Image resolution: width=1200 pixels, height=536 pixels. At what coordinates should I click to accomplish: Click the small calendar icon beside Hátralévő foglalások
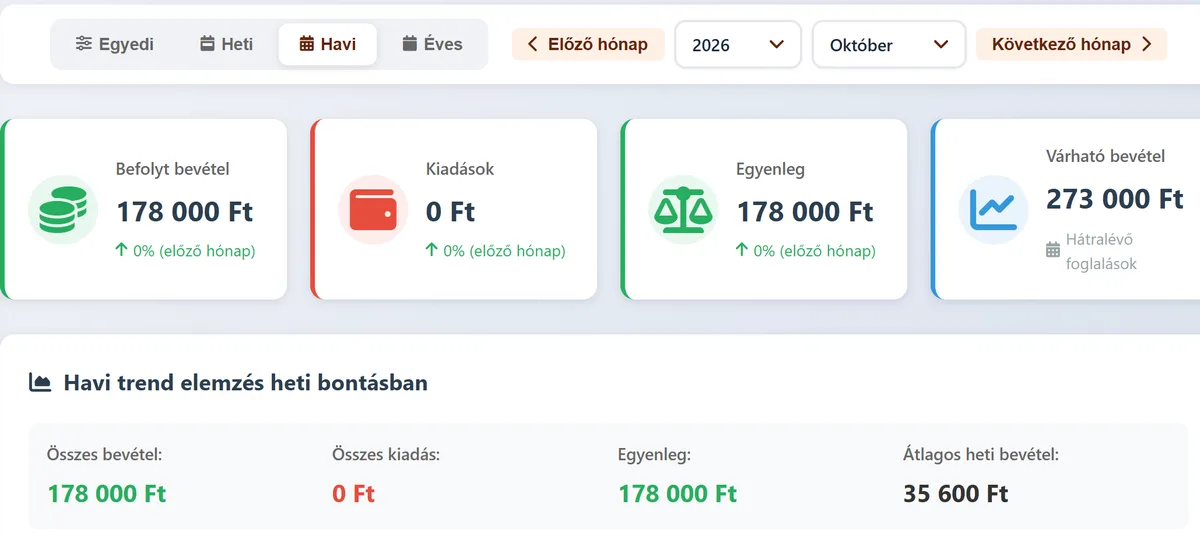point(1053,249)
